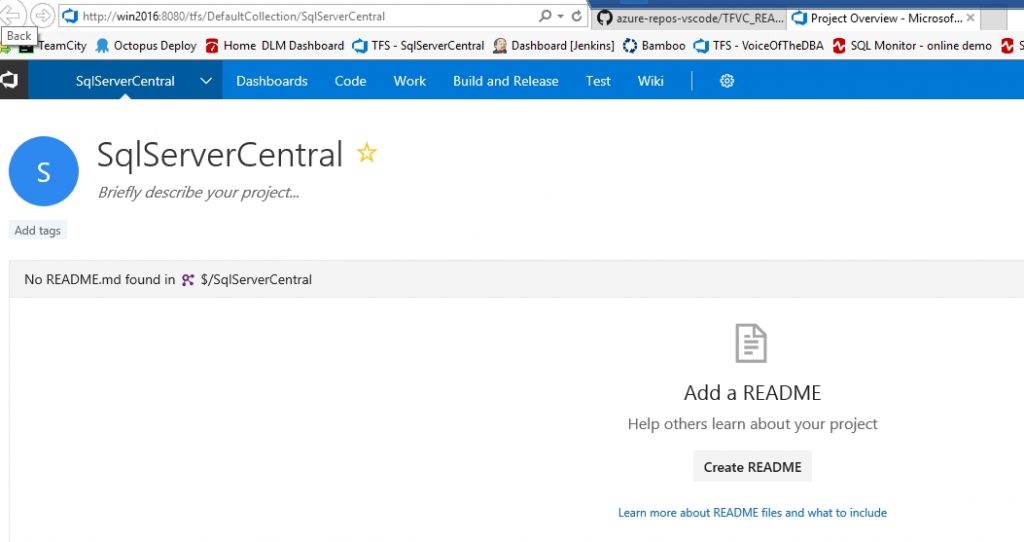Click the README document icon
1024x542 pixels.
tap(751, 343)
